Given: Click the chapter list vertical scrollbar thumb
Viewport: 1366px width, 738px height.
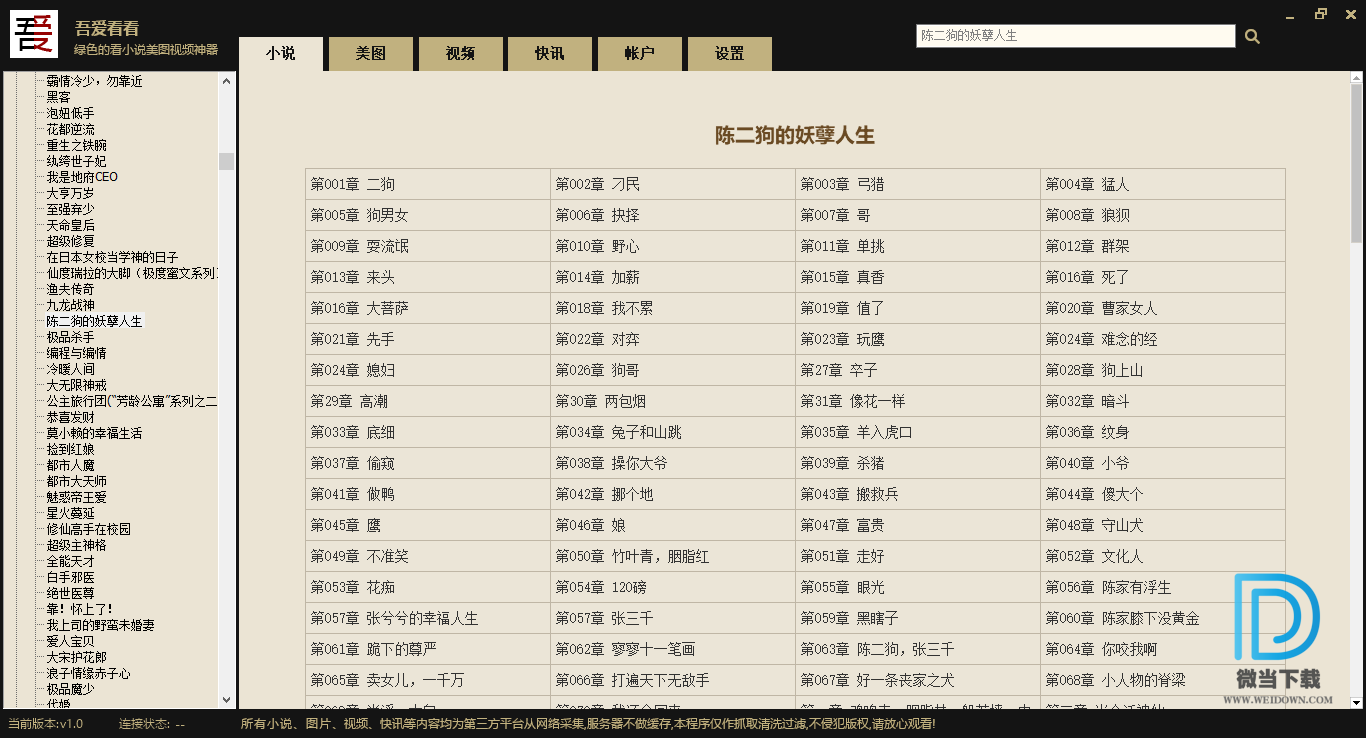Looking at the screenshot, I should [x=1356, y=163].
